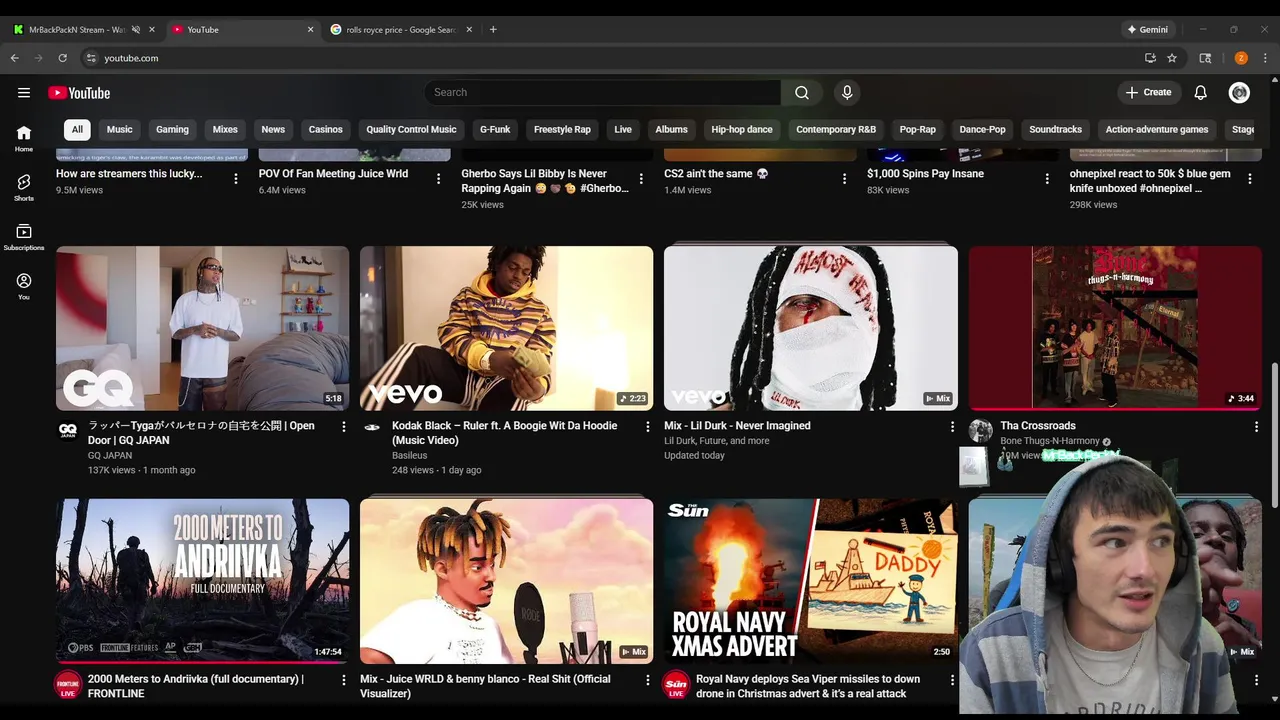Select the Action-adventure games chip
This screenshot has width=1280, height=720.
[1157, 129]
